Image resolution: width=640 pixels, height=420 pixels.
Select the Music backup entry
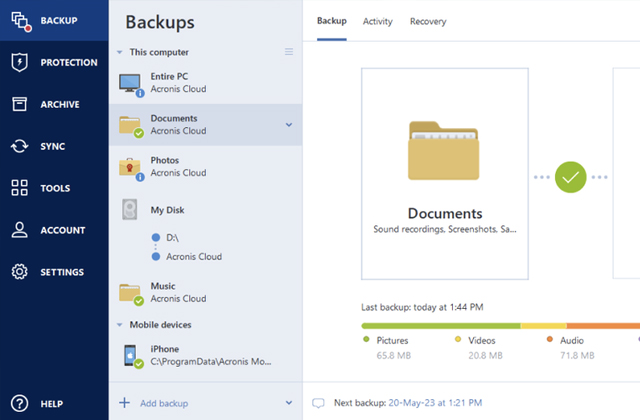pos(206,293)
